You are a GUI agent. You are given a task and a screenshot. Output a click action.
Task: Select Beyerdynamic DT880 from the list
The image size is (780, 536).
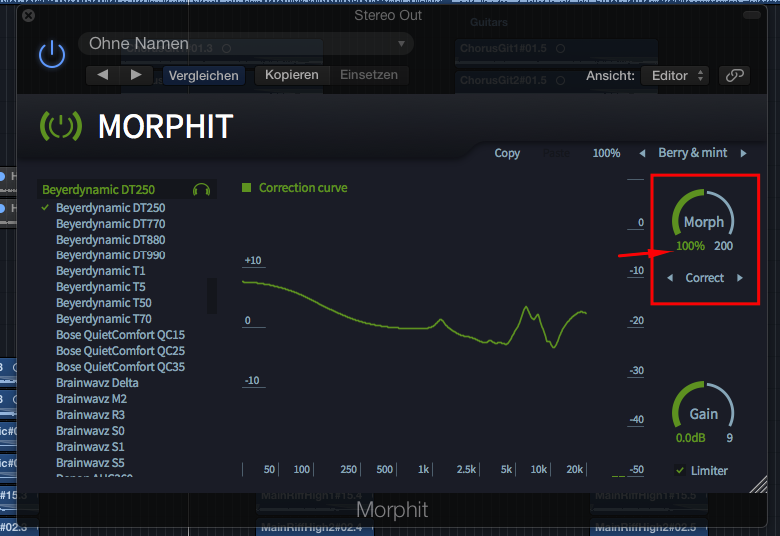click(x=110, y=240)
